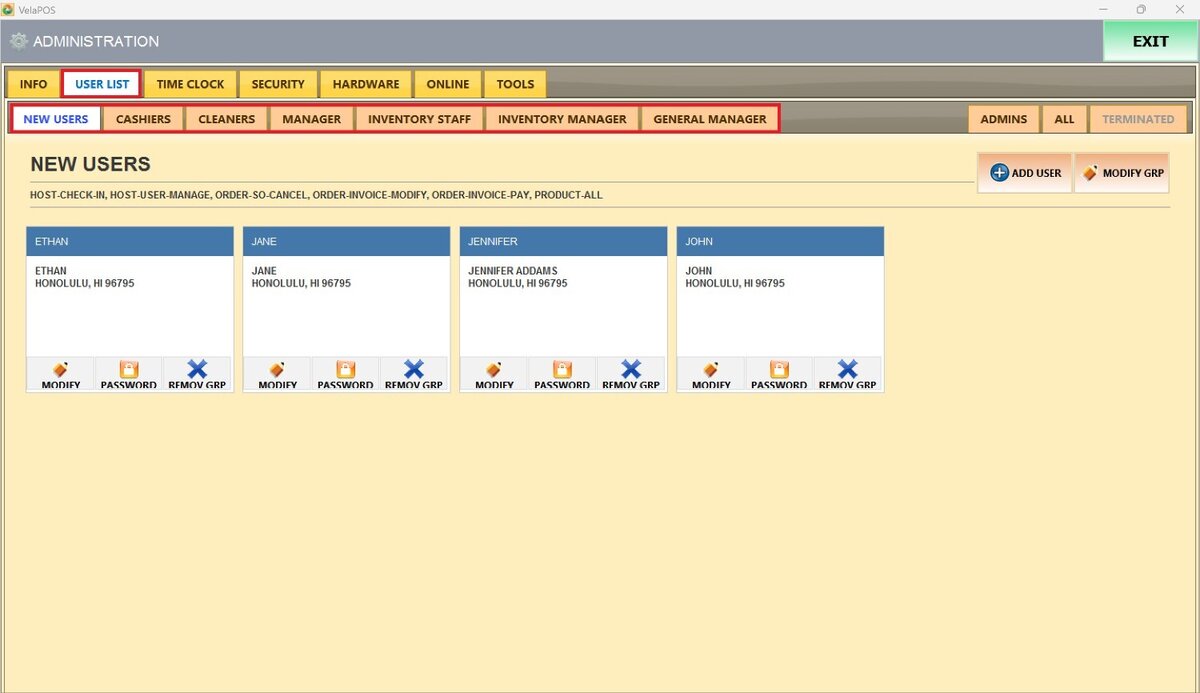Select the JENNIFER user card header

pyautogui.click(x=564, y=241)
